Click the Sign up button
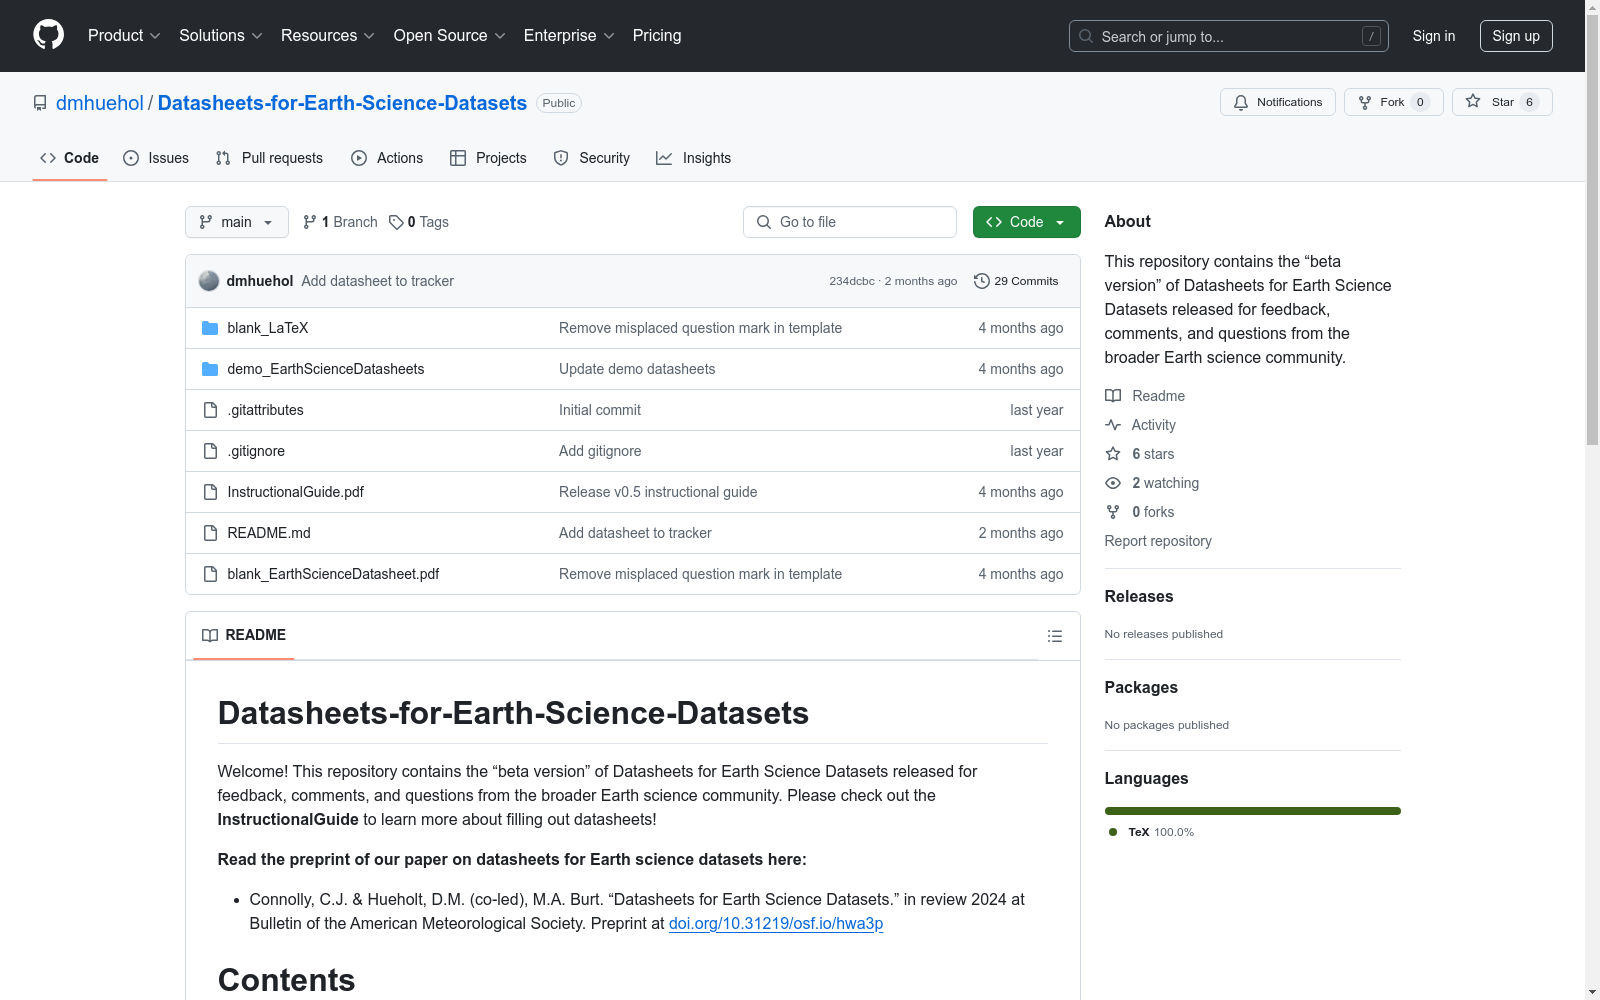The height and width of the screenshot is (1000, 1600). click(x=1516, y=36)
